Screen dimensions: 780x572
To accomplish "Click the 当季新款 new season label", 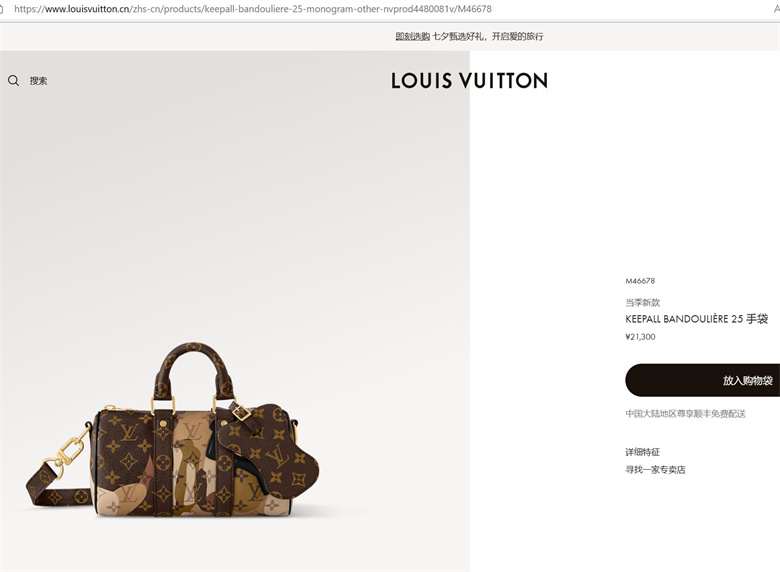I will [x=642, y=302].
